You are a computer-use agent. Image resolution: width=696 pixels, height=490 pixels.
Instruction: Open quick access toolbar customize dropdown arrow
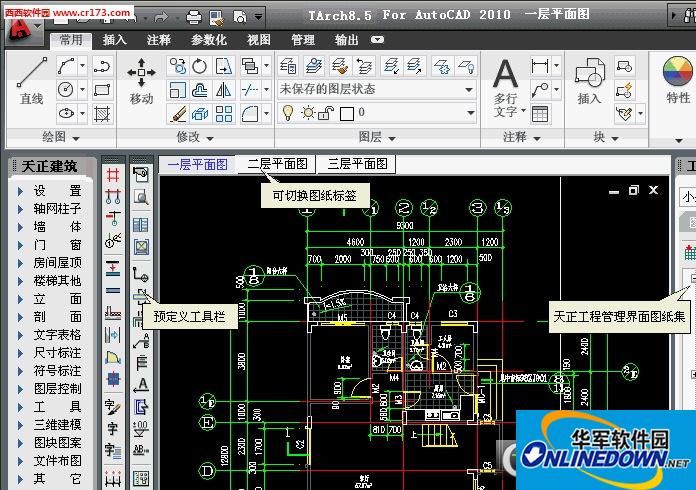[258, 17]
